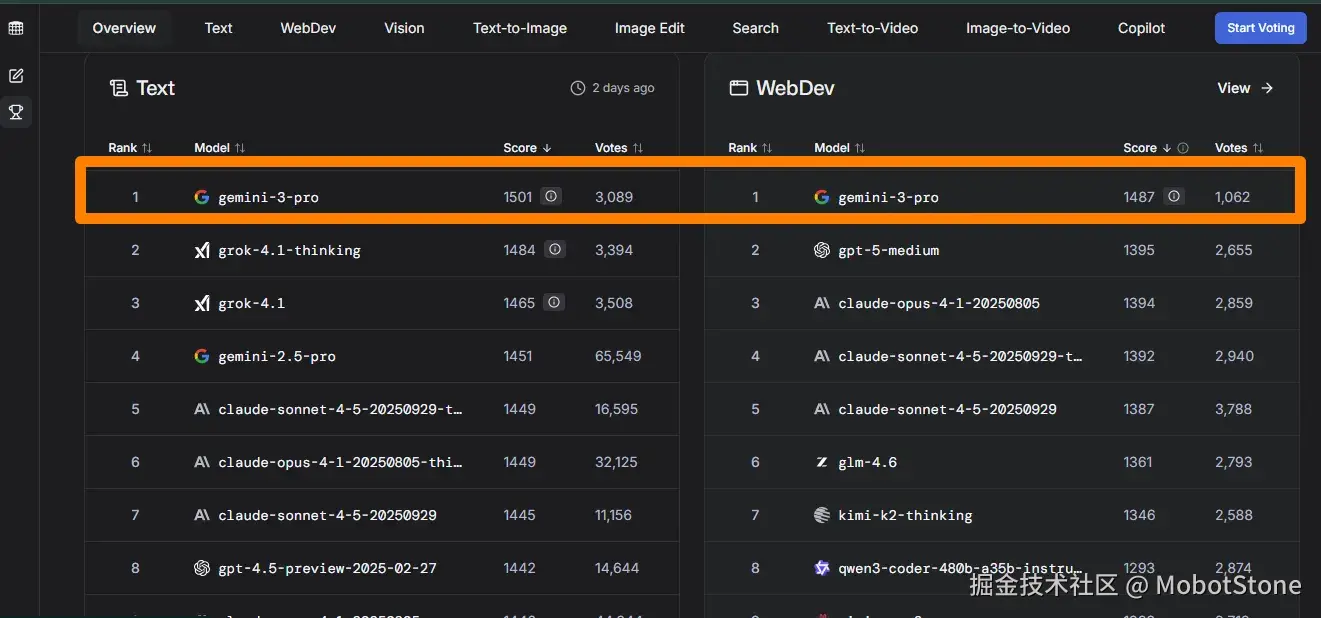Click info icon beside WebDev score 1487
Image resolution: width=1321 pixels, height=618 pixels.
pyautogui.click(x=1174, y=197)
